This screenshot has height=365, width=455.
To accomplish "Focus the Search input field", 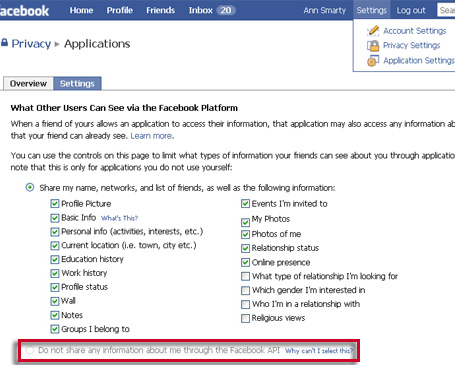I will 446,10.
